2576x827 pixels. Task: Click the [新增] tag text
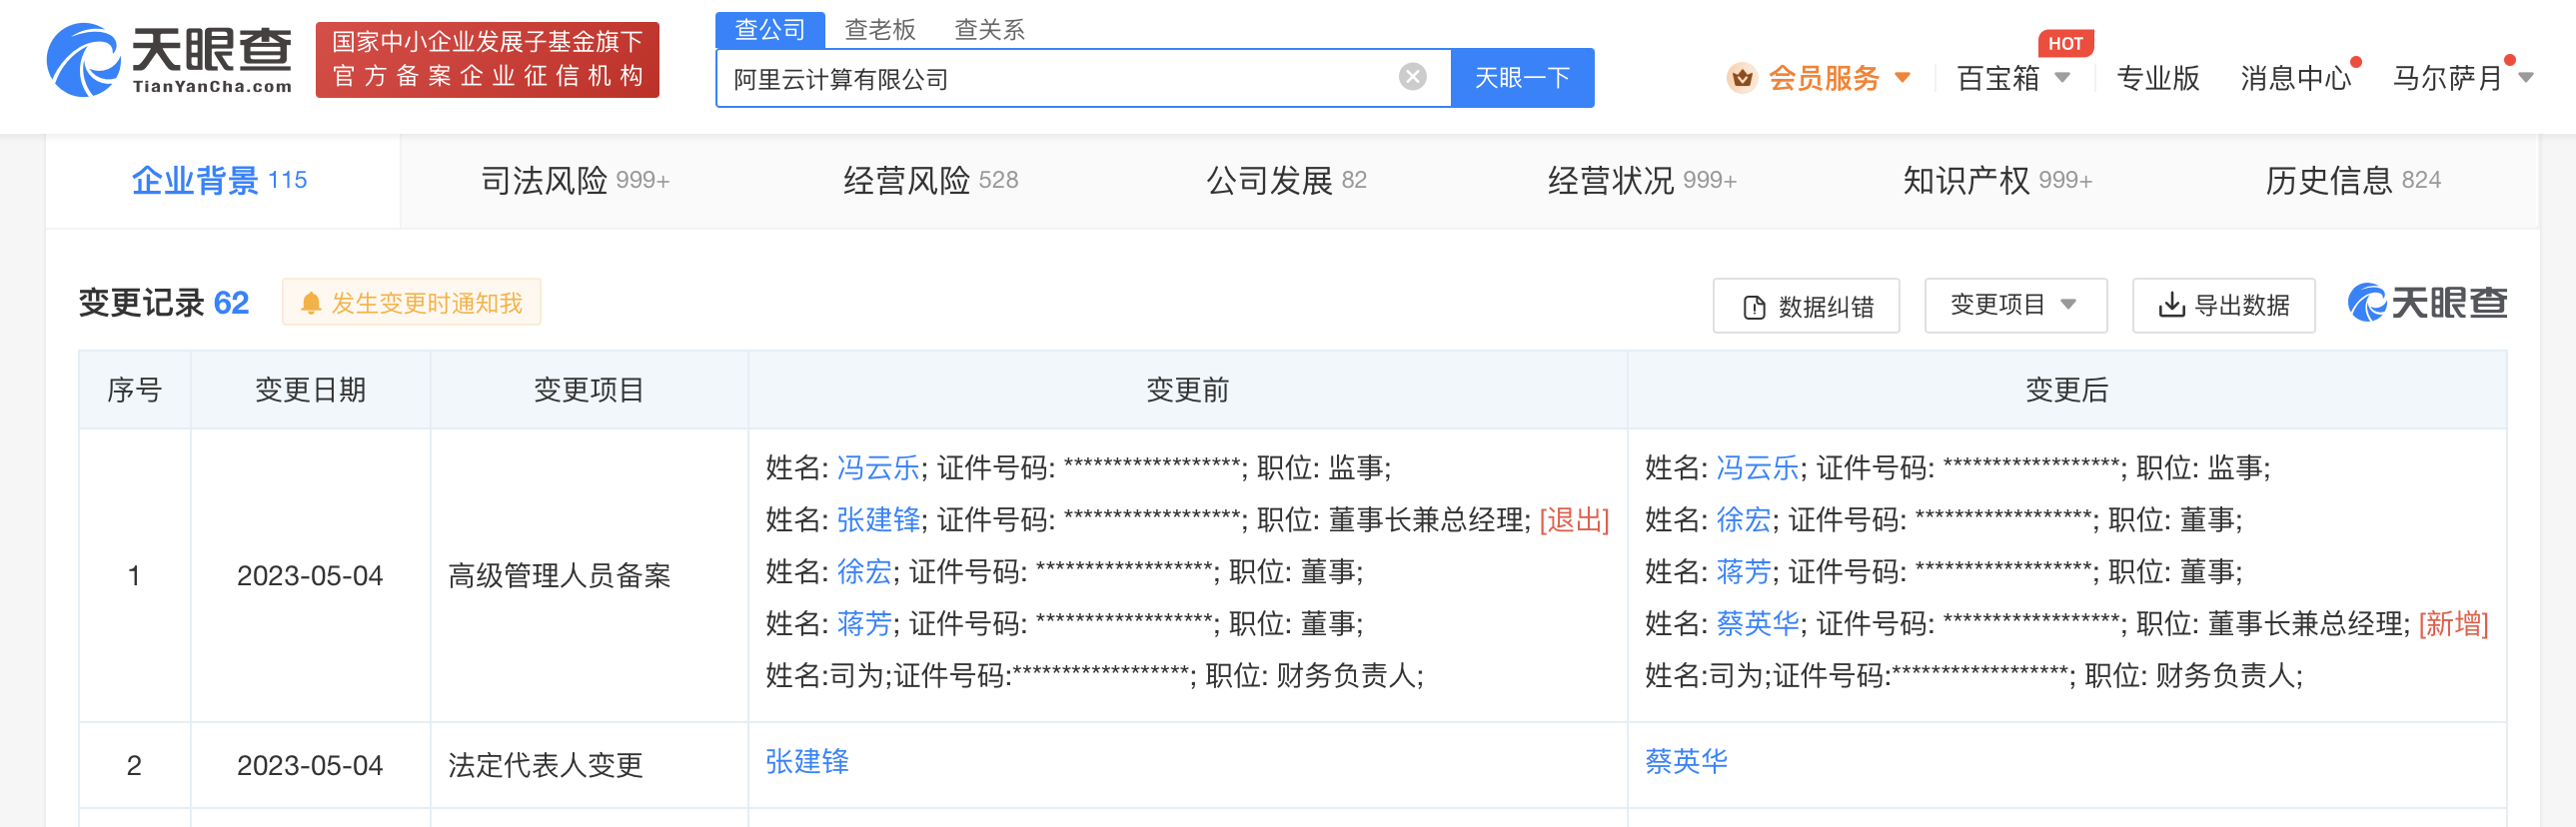2453,624
